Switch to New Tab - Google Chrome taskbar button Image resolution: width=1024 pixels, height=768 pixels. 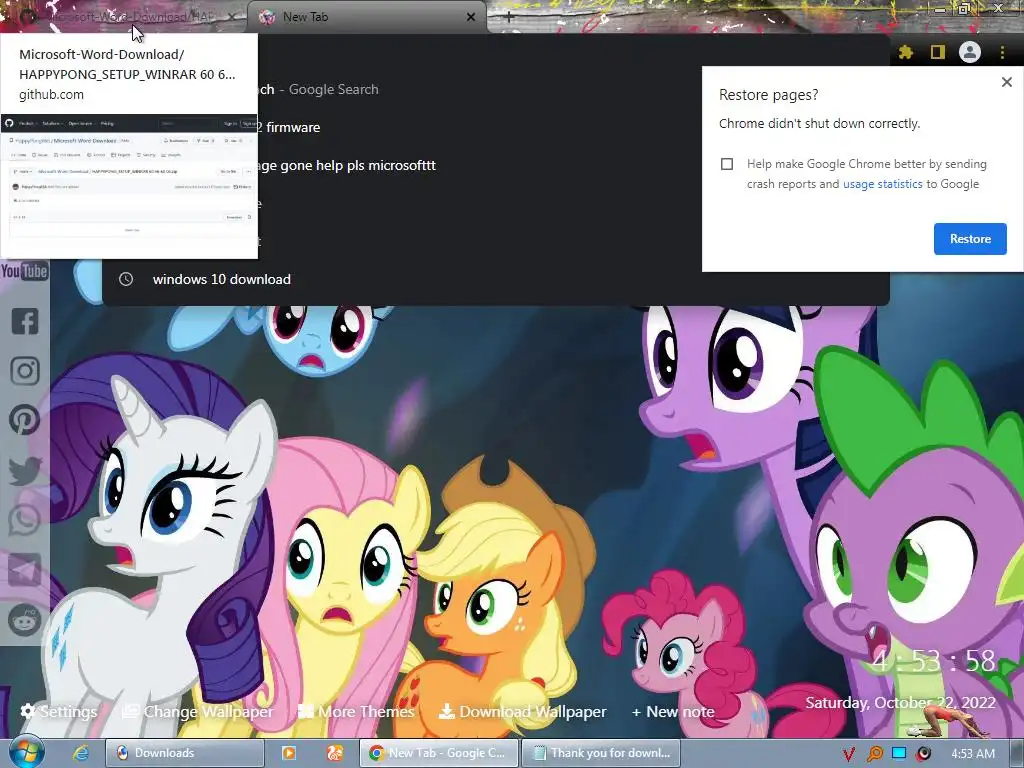click(439, 753)
